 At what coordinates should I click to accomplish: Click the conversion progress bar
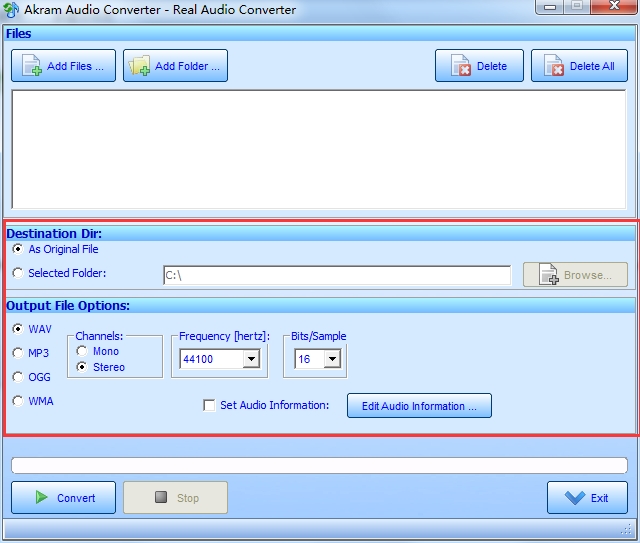tap(319, 465)
